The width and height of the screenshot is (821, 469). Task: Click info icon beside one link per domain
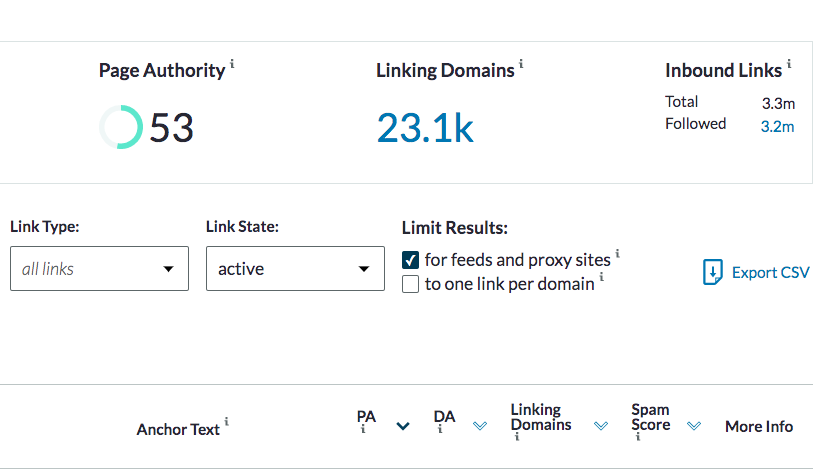pyautogui.click(x=602, y=278)
